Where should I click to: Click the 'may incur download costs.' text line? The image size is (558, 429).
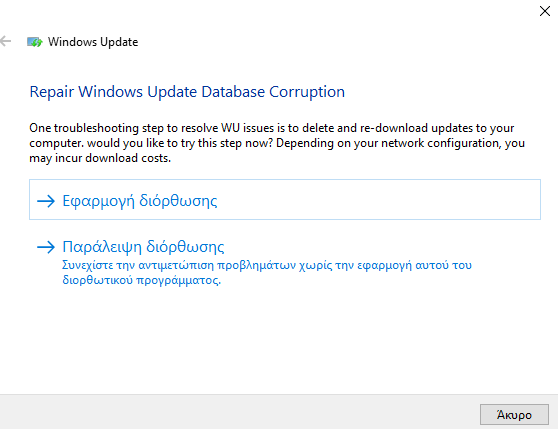pyautogui.click(x=100, y=158)
